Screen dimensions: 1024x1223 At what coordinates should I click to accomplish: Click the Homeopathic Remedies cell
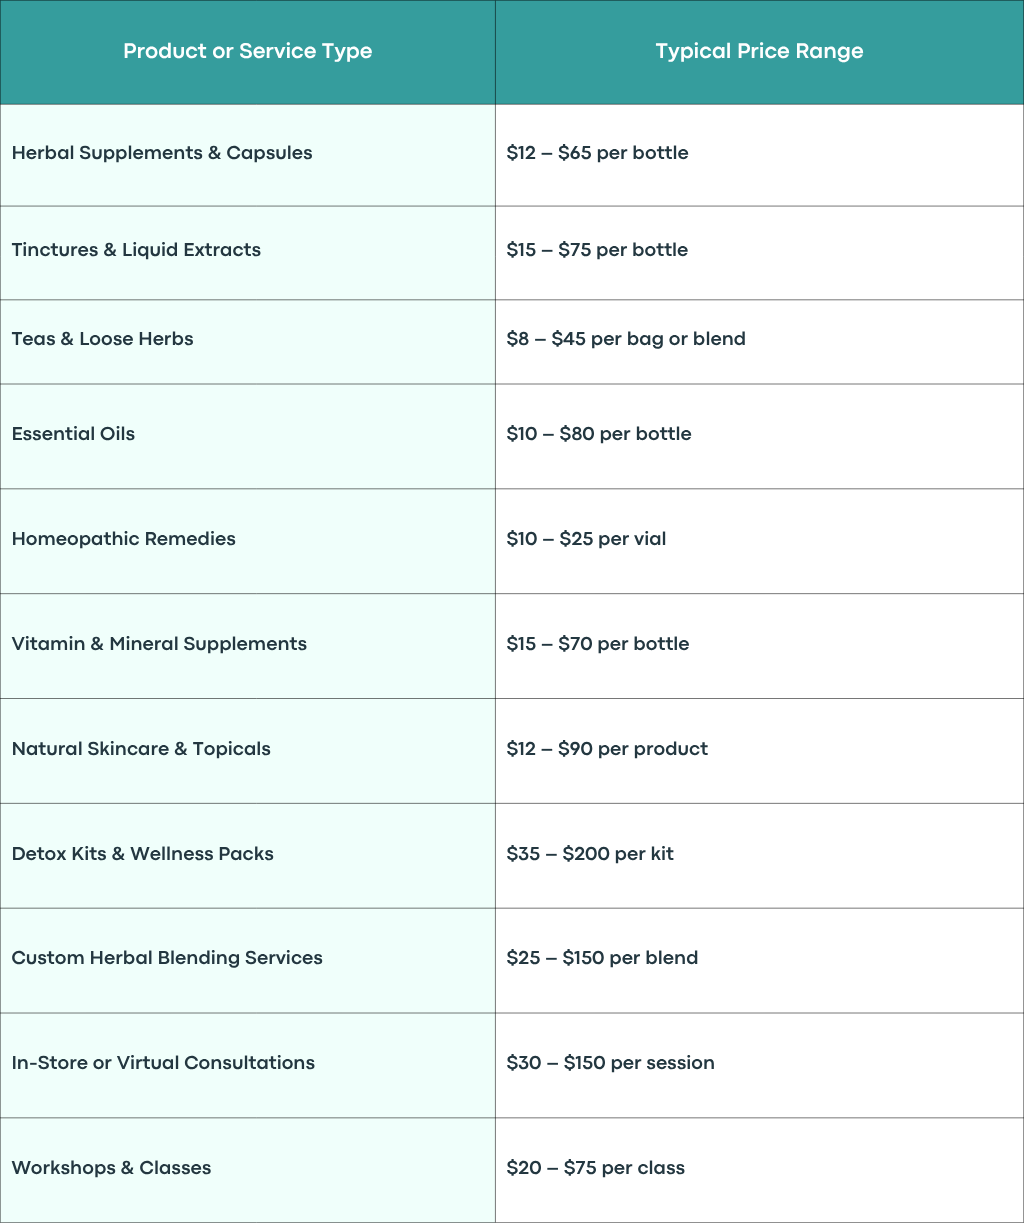(x=247, y=541)
